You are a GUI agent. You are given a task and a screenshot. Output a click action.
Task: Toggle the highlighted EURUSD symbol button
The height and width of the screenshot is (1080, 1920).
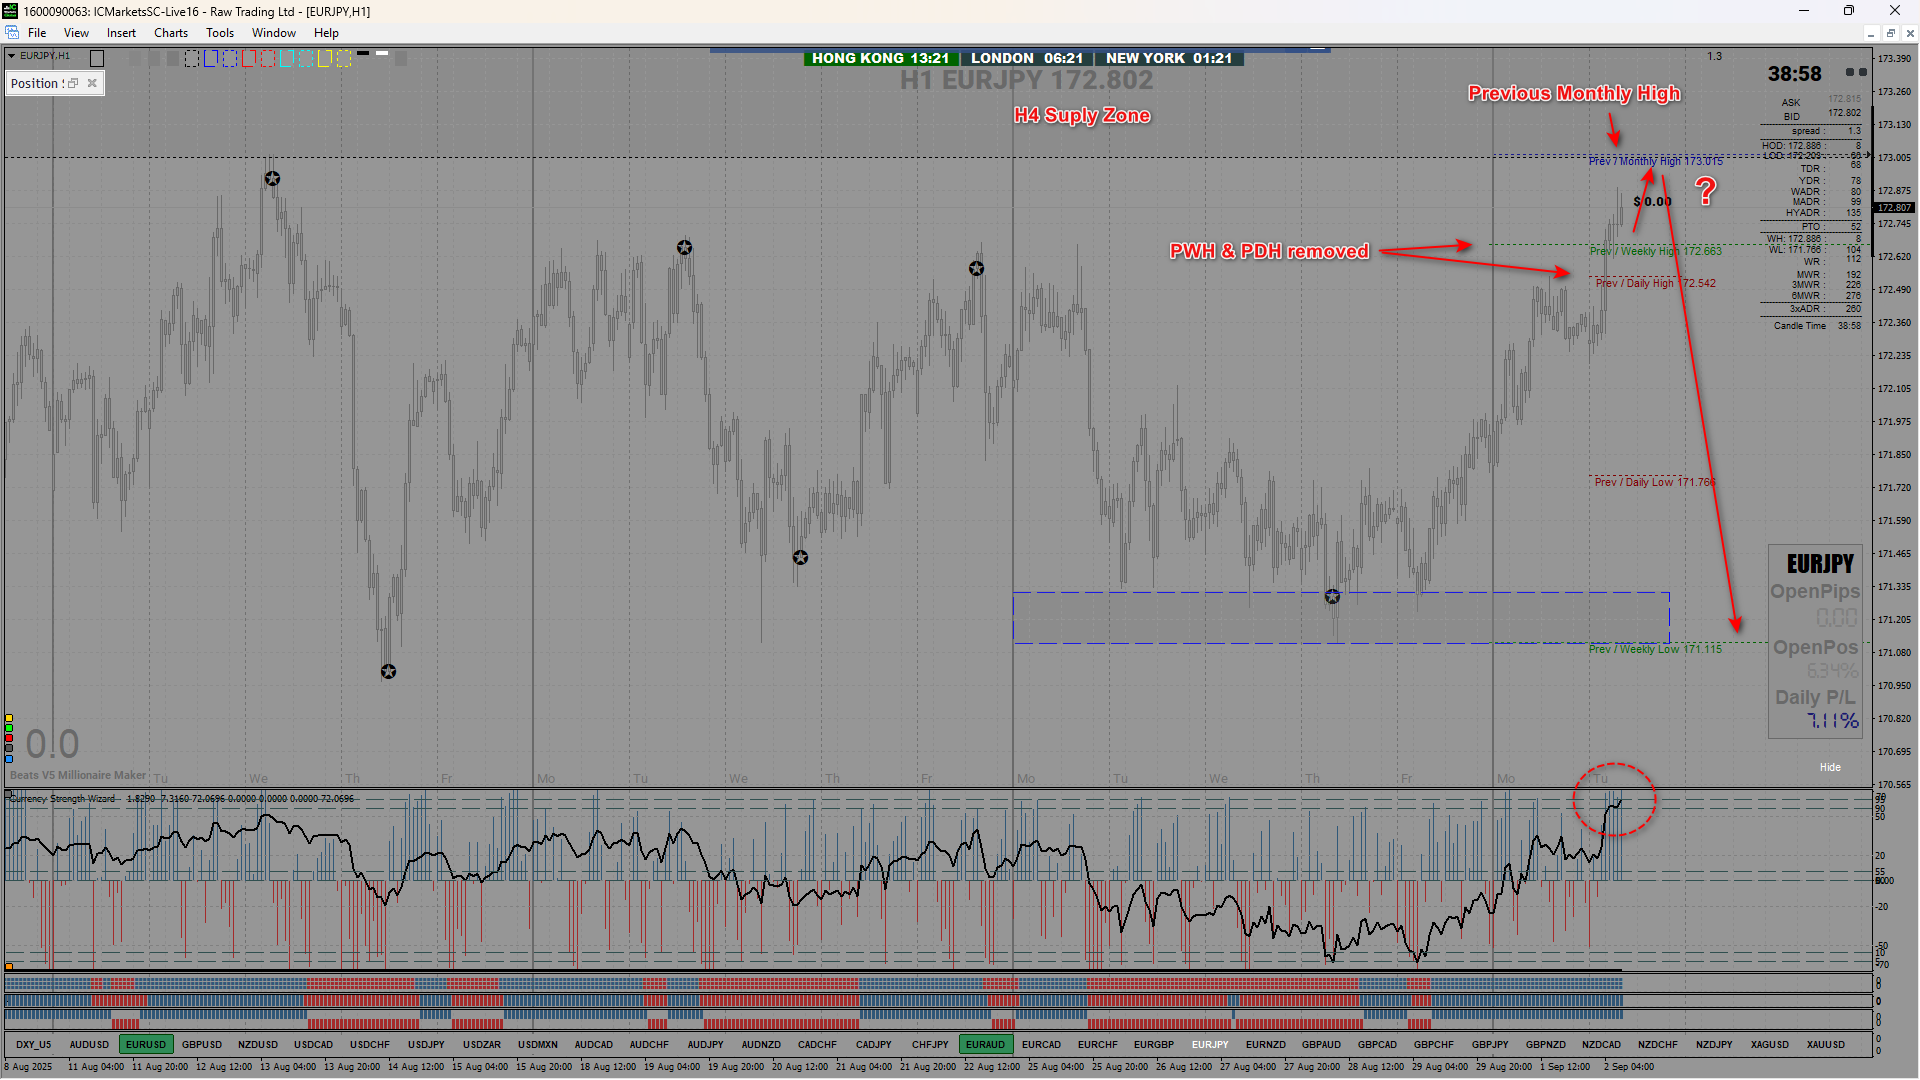(x=146, y=1044)
